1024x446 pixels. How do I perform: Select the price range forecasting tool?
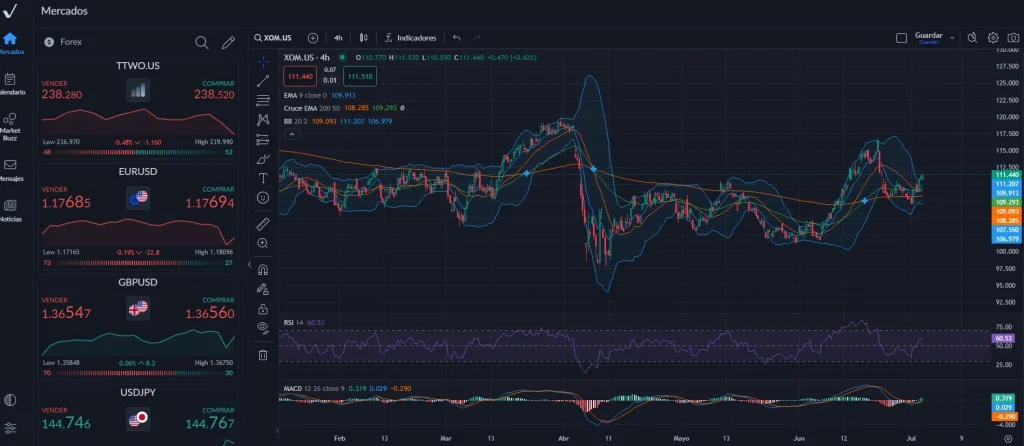click(263, 139)
